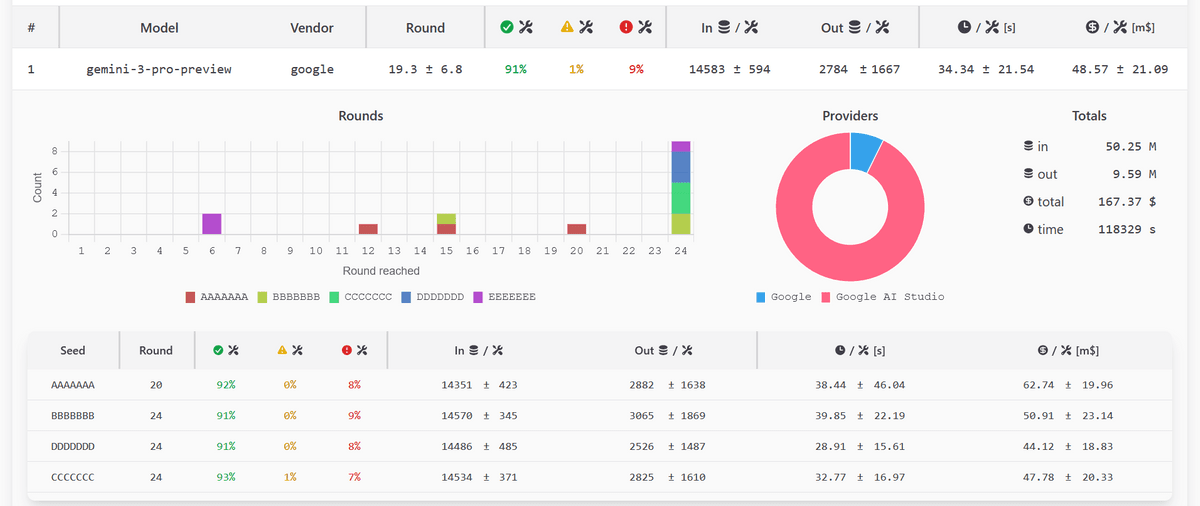Click the blue Google segment of donut chart
Viewport: 1200px width, 506px height.
click(865, 150)
